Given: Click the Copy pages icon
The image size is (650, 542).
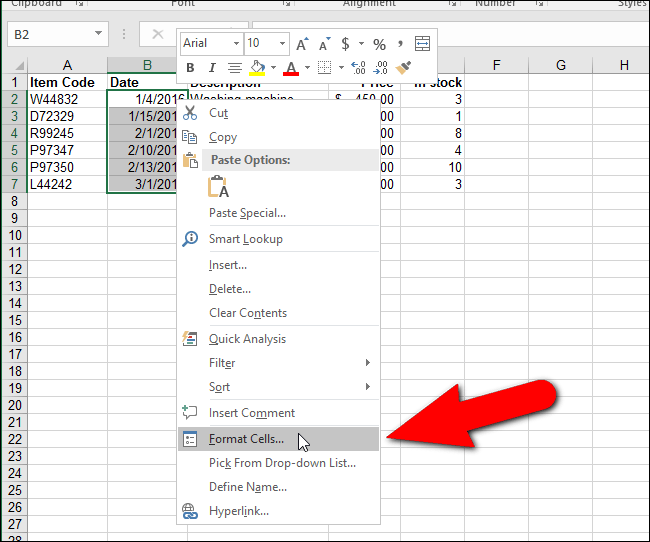Looking at the screenshot, I should [190, 137].
